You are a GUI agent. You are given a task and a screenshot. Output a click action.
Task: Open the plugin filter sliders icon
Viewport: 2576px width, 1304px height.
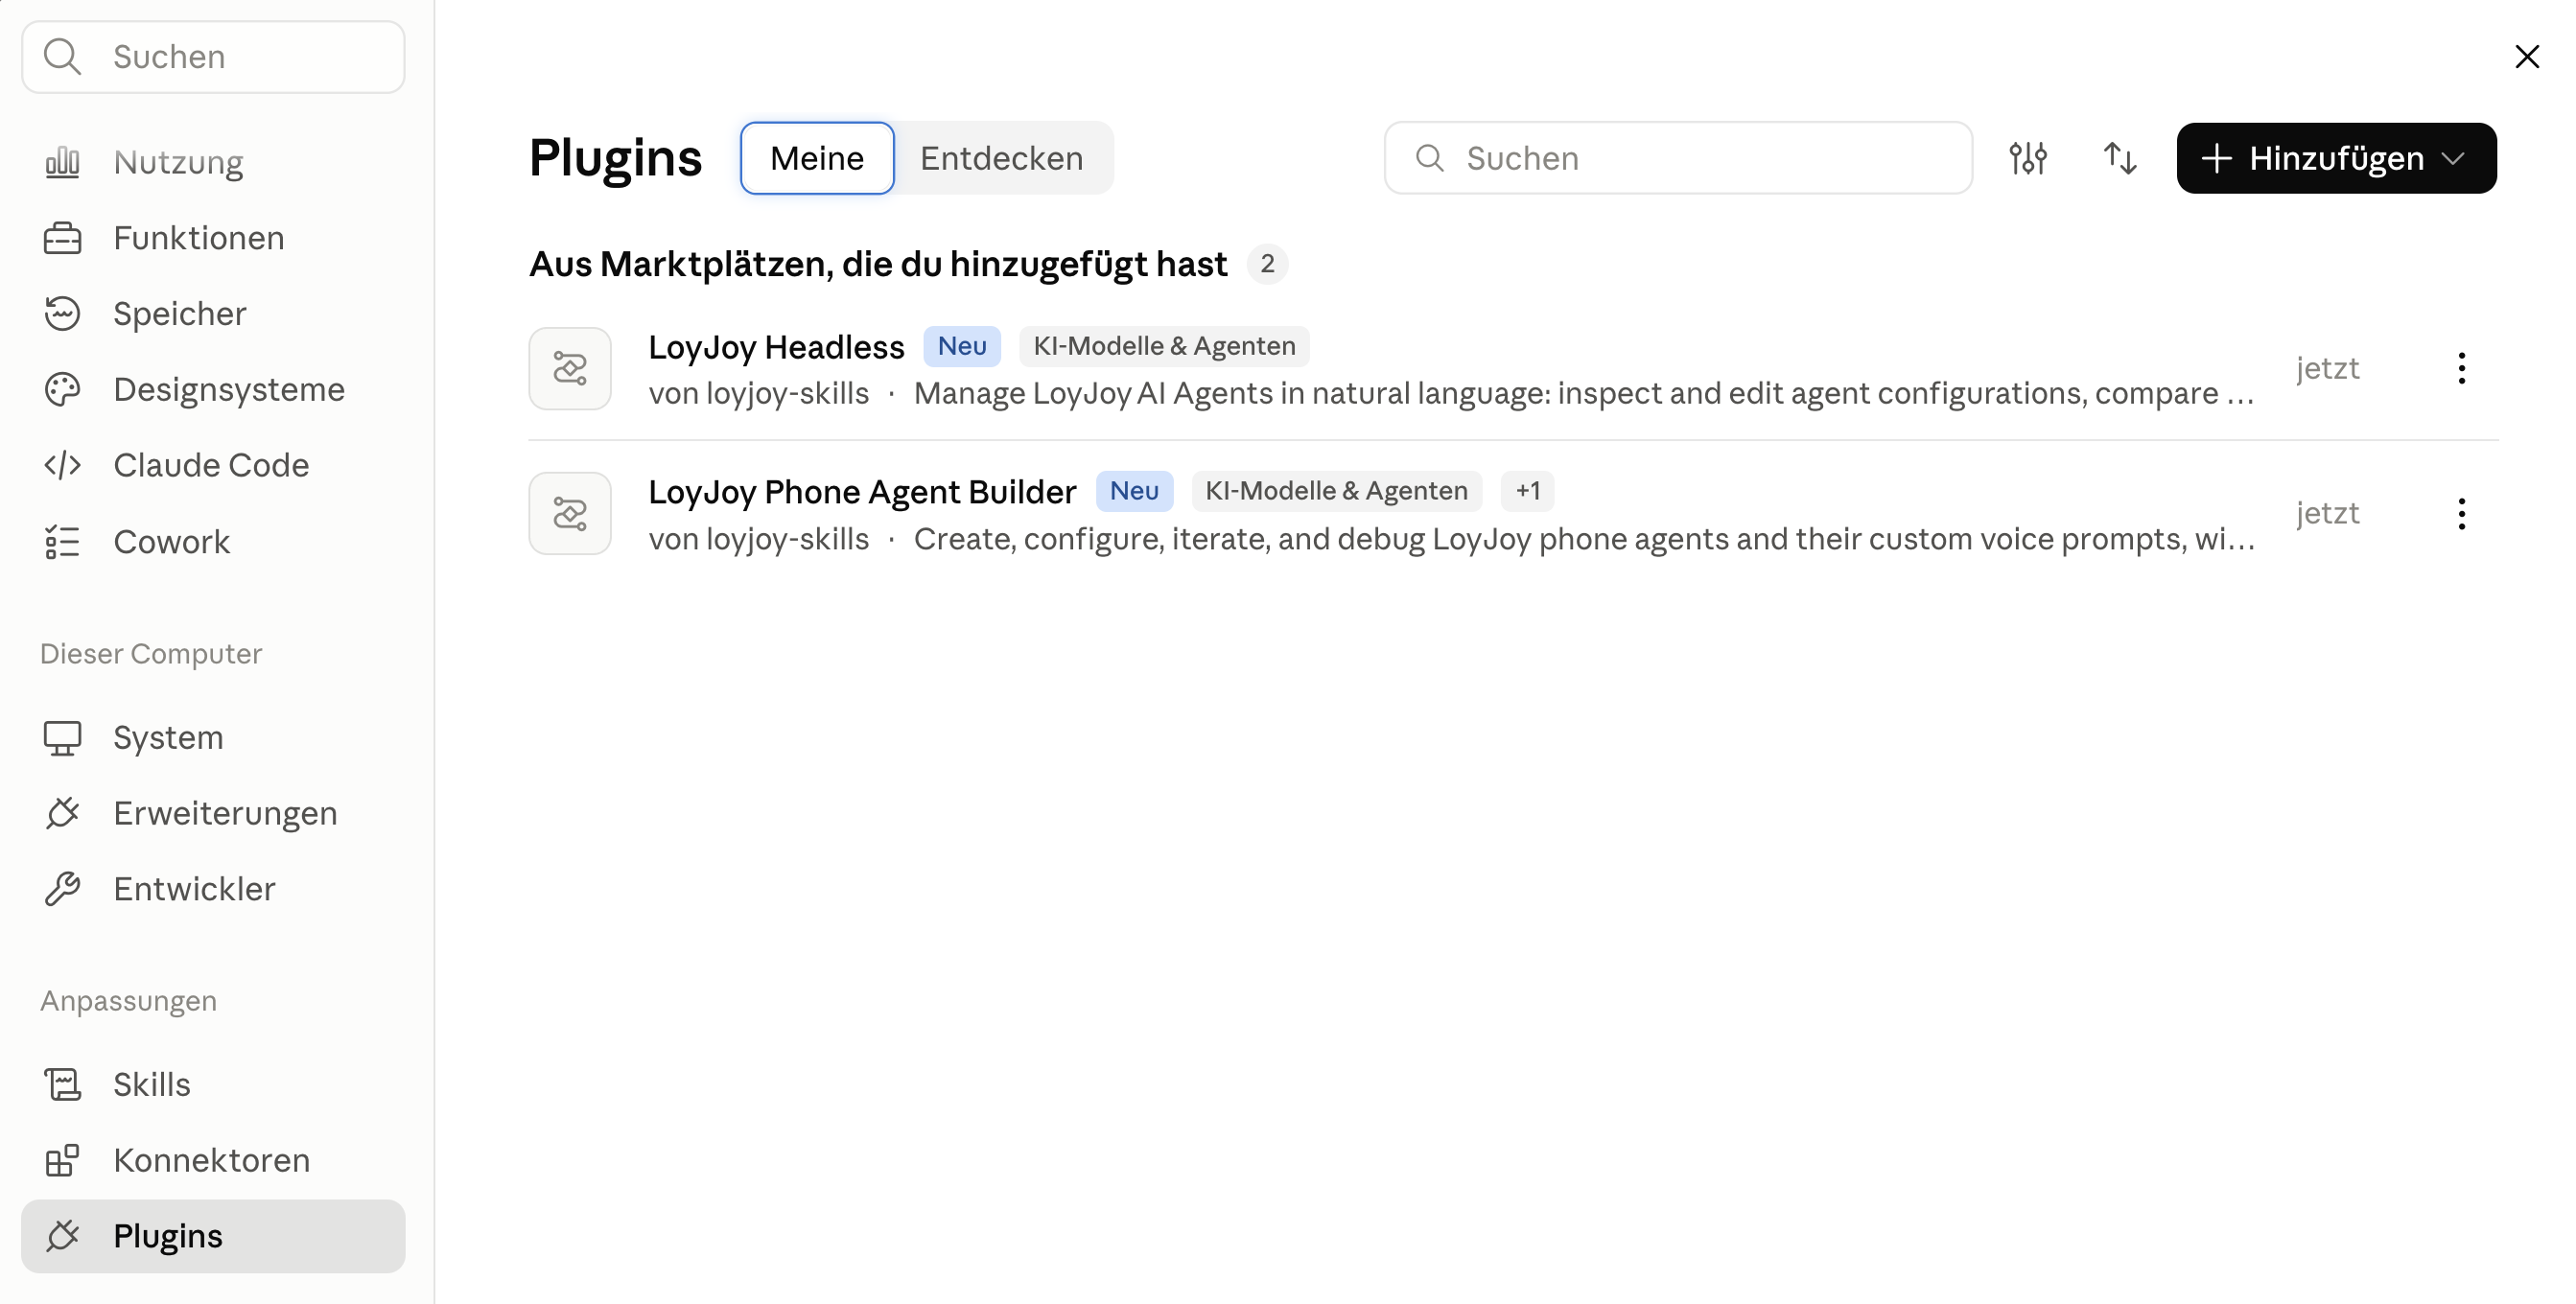click(2028, 158)
